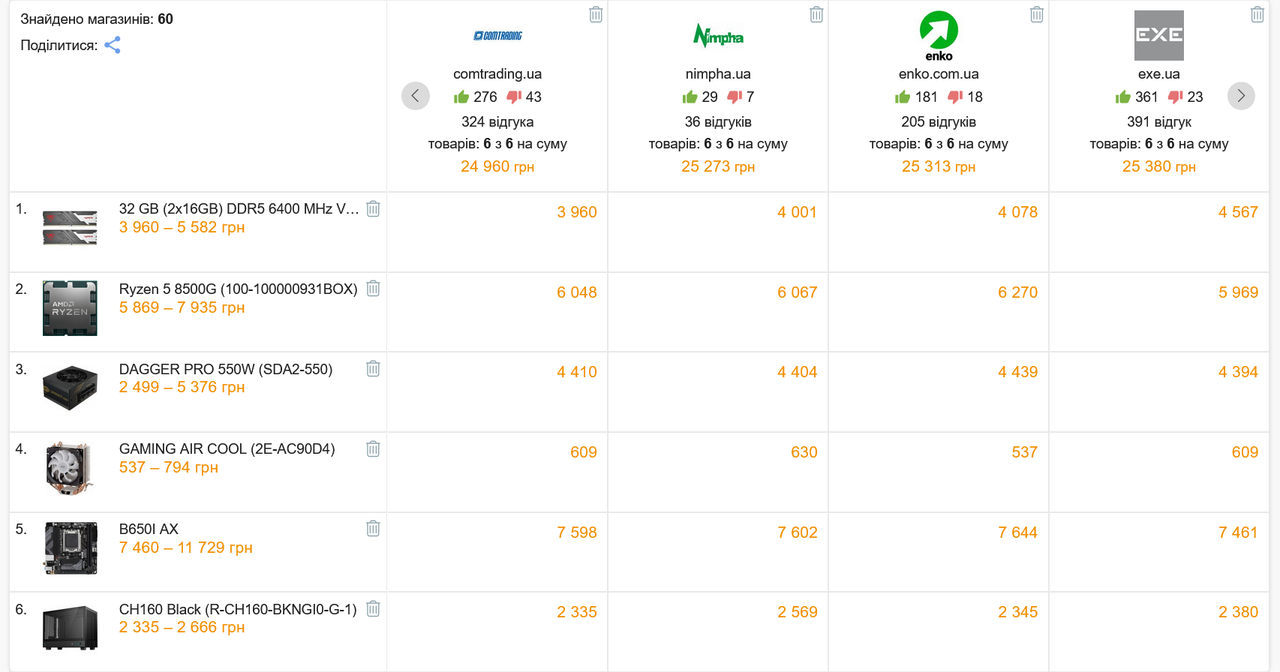This screenshot has height=672, width=1280.
Task: Open Ryzen 5 8500G product link
Action: click(238, 289)
